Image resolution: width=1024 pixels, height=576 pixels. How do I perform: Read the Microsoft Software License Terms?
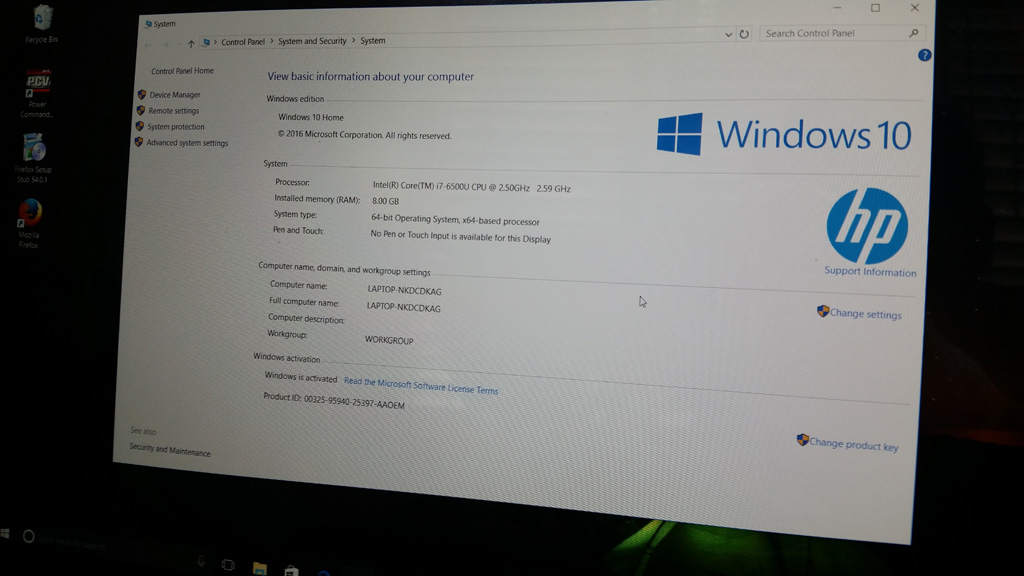click(x=421, y=386)
